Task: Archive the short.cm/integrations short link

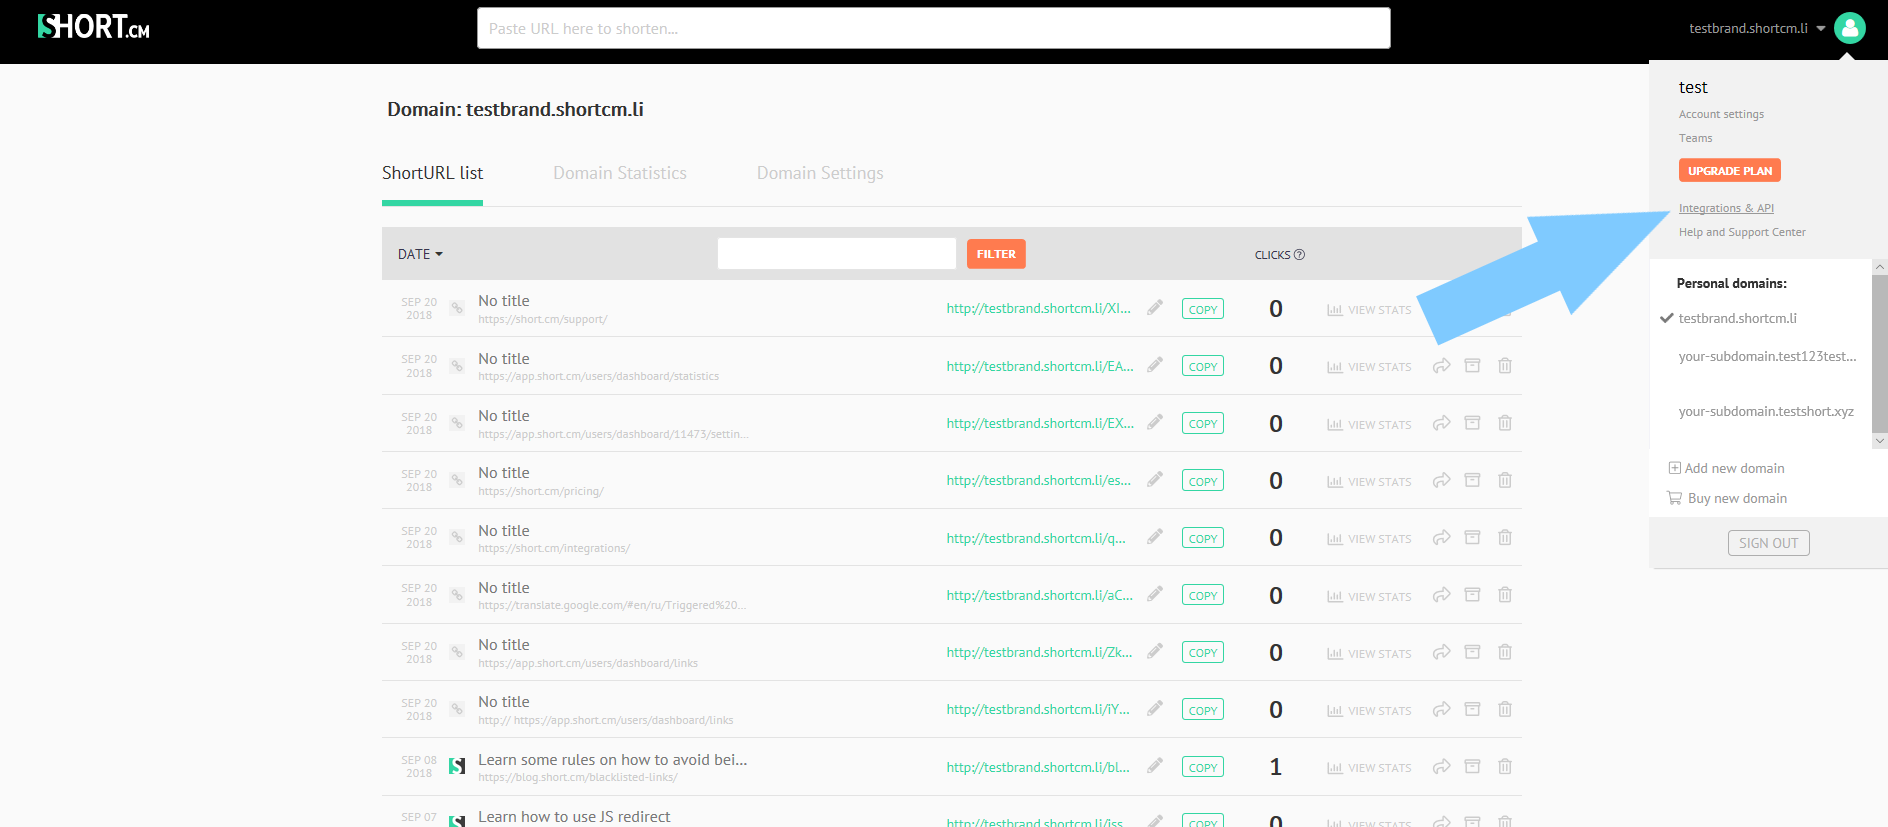Action: pyautogui.click(x=1472, y=537)
